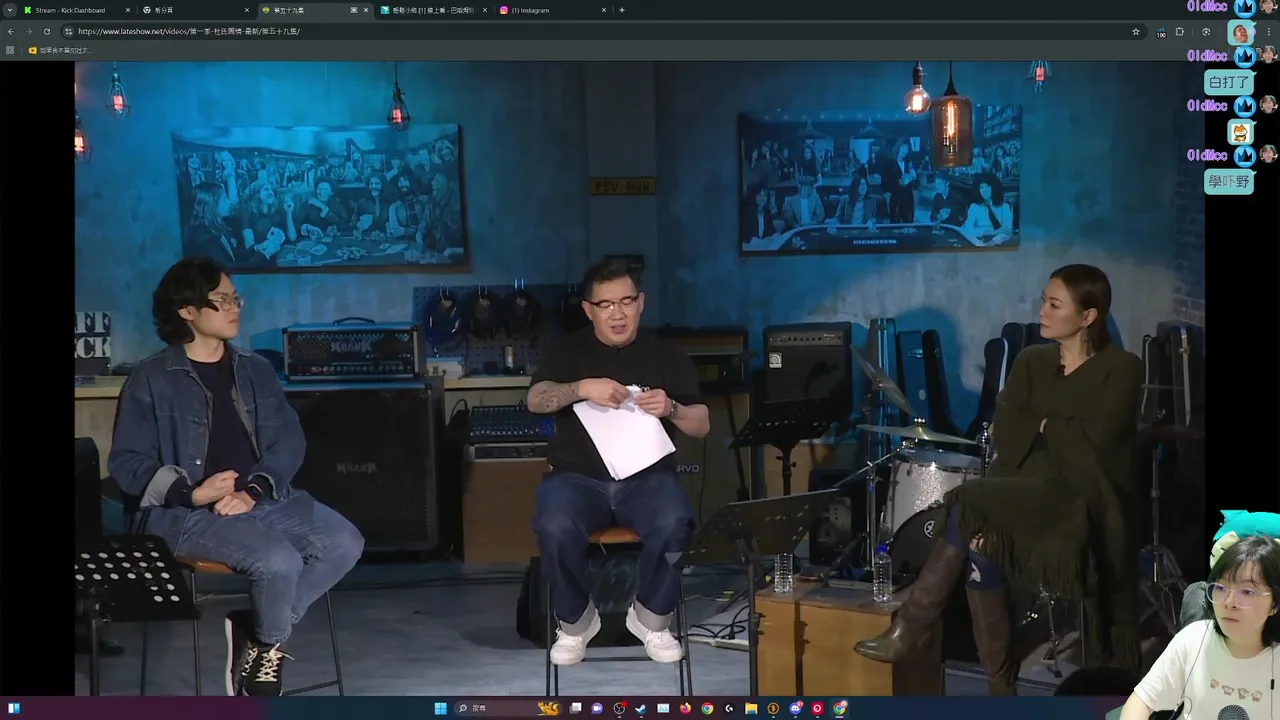Screen dimensions: 1280x720
Task: Open OBS Studio from the taskbar
Action: coord(619,708)
